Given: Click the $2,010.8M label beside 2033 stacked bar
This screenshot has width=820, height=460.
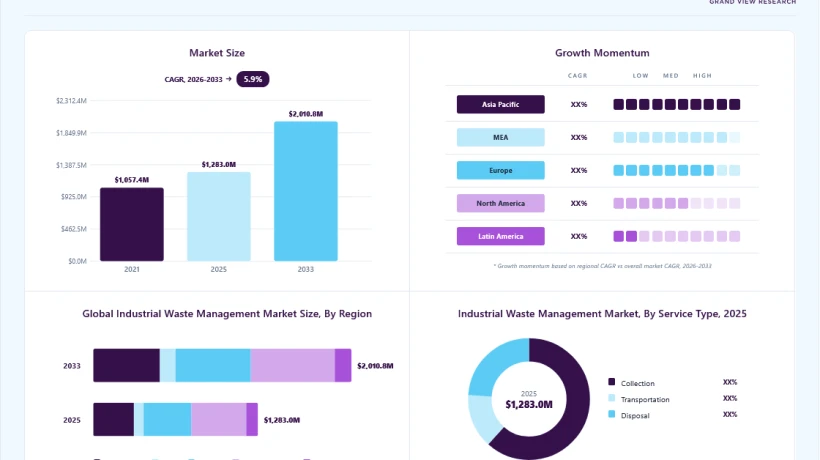Looking at the screenshot, I should [x=375, y=366].
